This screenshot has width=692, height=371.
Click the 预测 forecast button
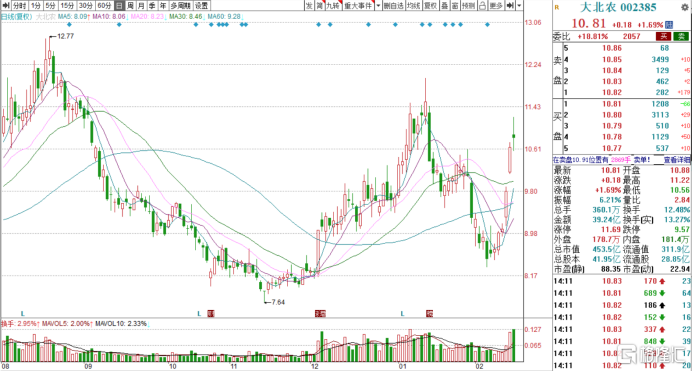[469, 5]
